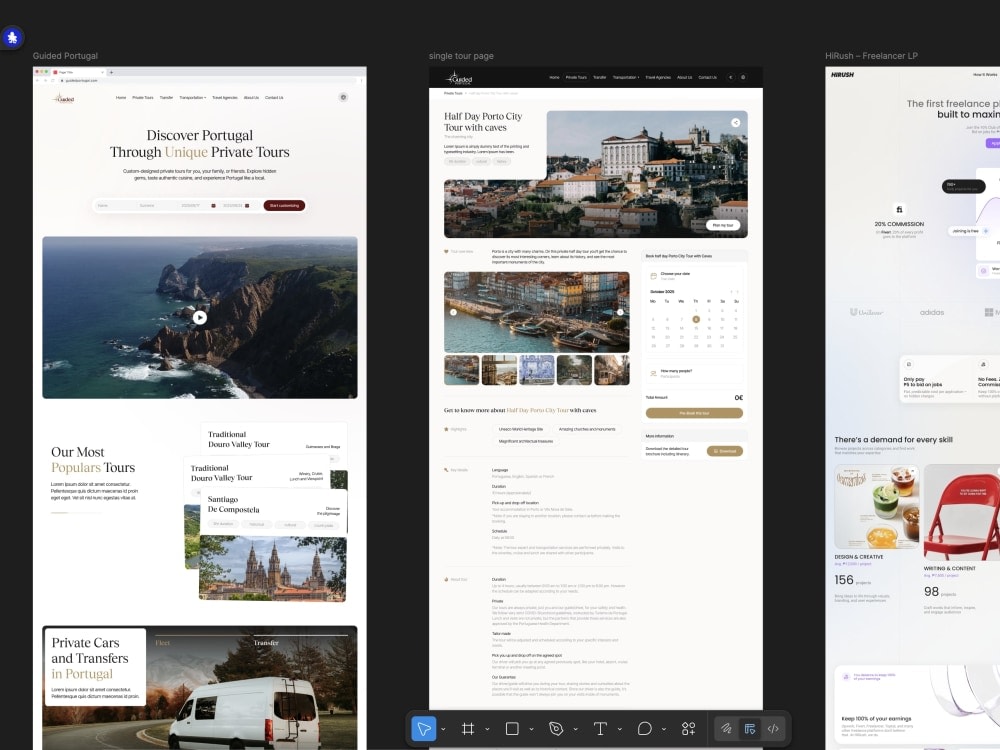The height and width of the screenshot is (750, 1000).
Task: Select the Pen tool
Action: tap(555, 728)
